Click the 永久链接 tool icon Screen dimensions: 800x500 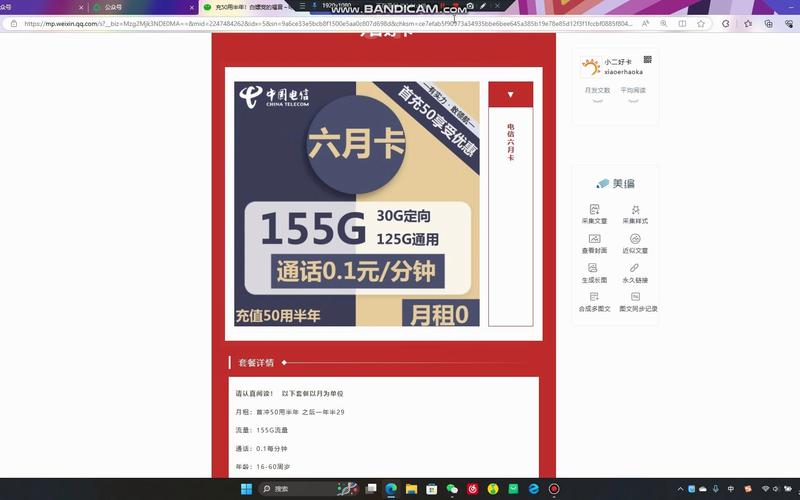634,268
